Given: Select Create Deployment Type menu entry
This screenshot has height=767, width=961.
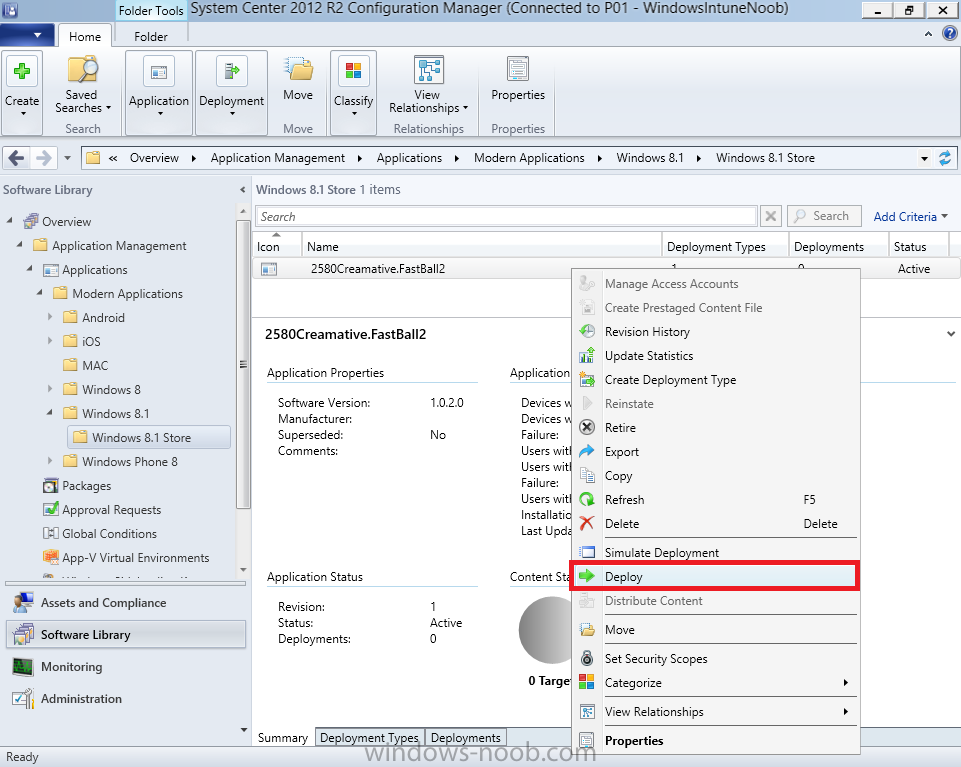Looking at the screenshot, I should tap(715, 380).
